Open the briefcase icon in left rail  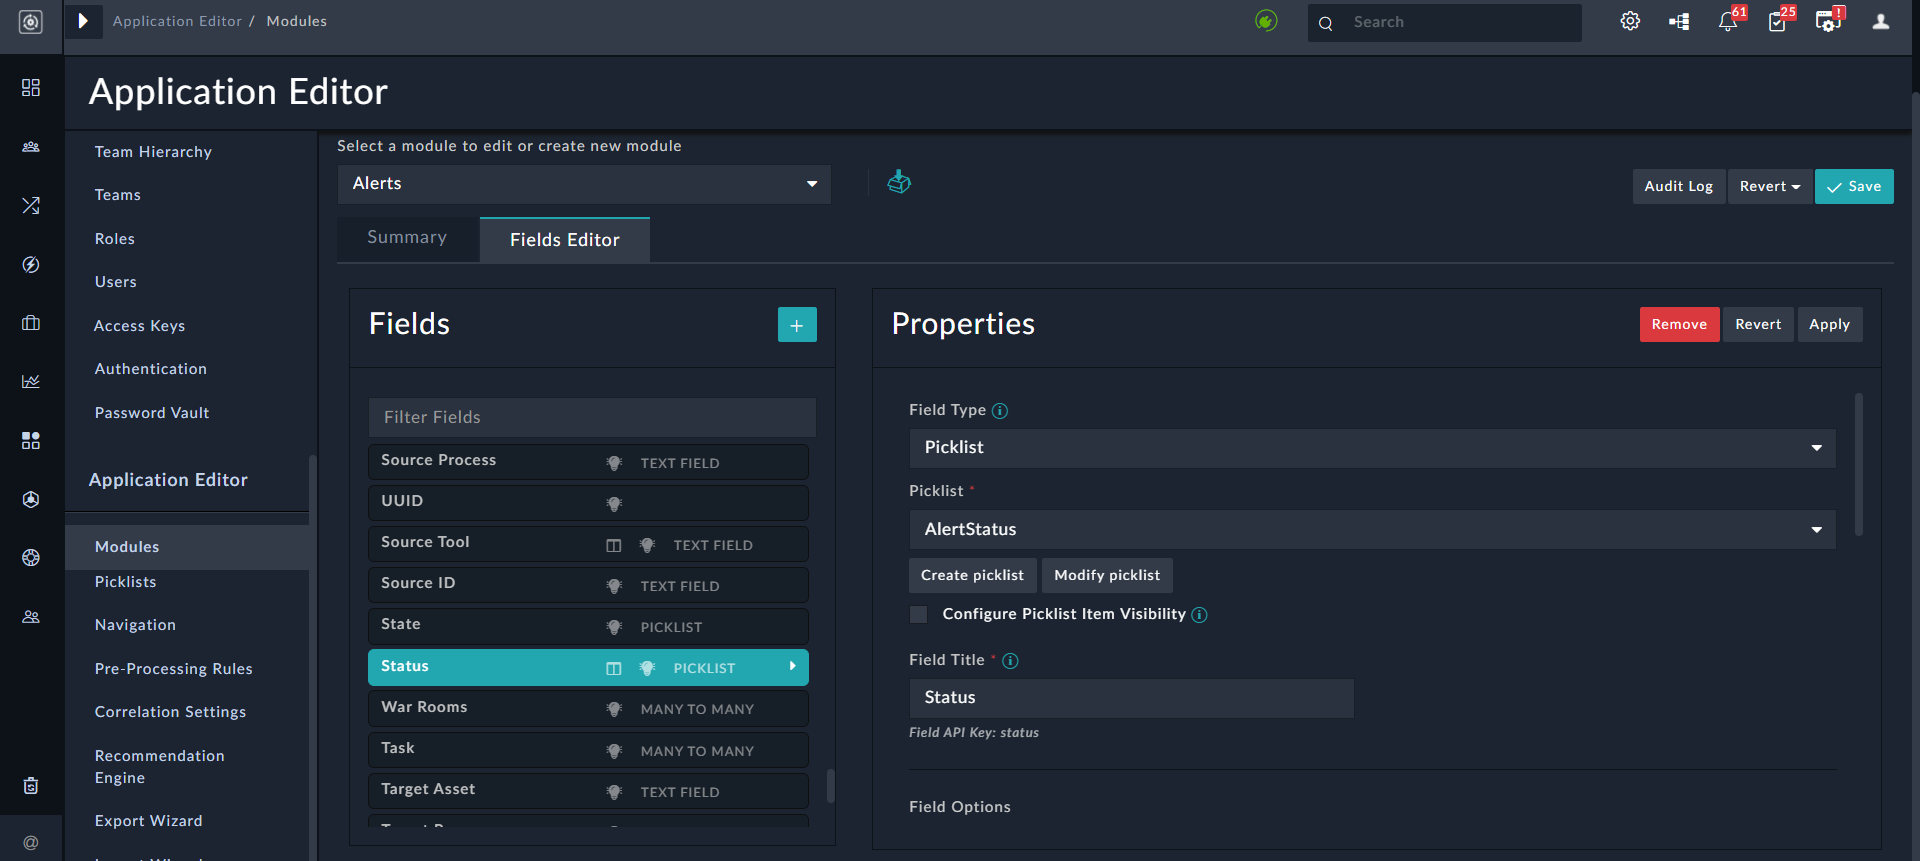31,323
